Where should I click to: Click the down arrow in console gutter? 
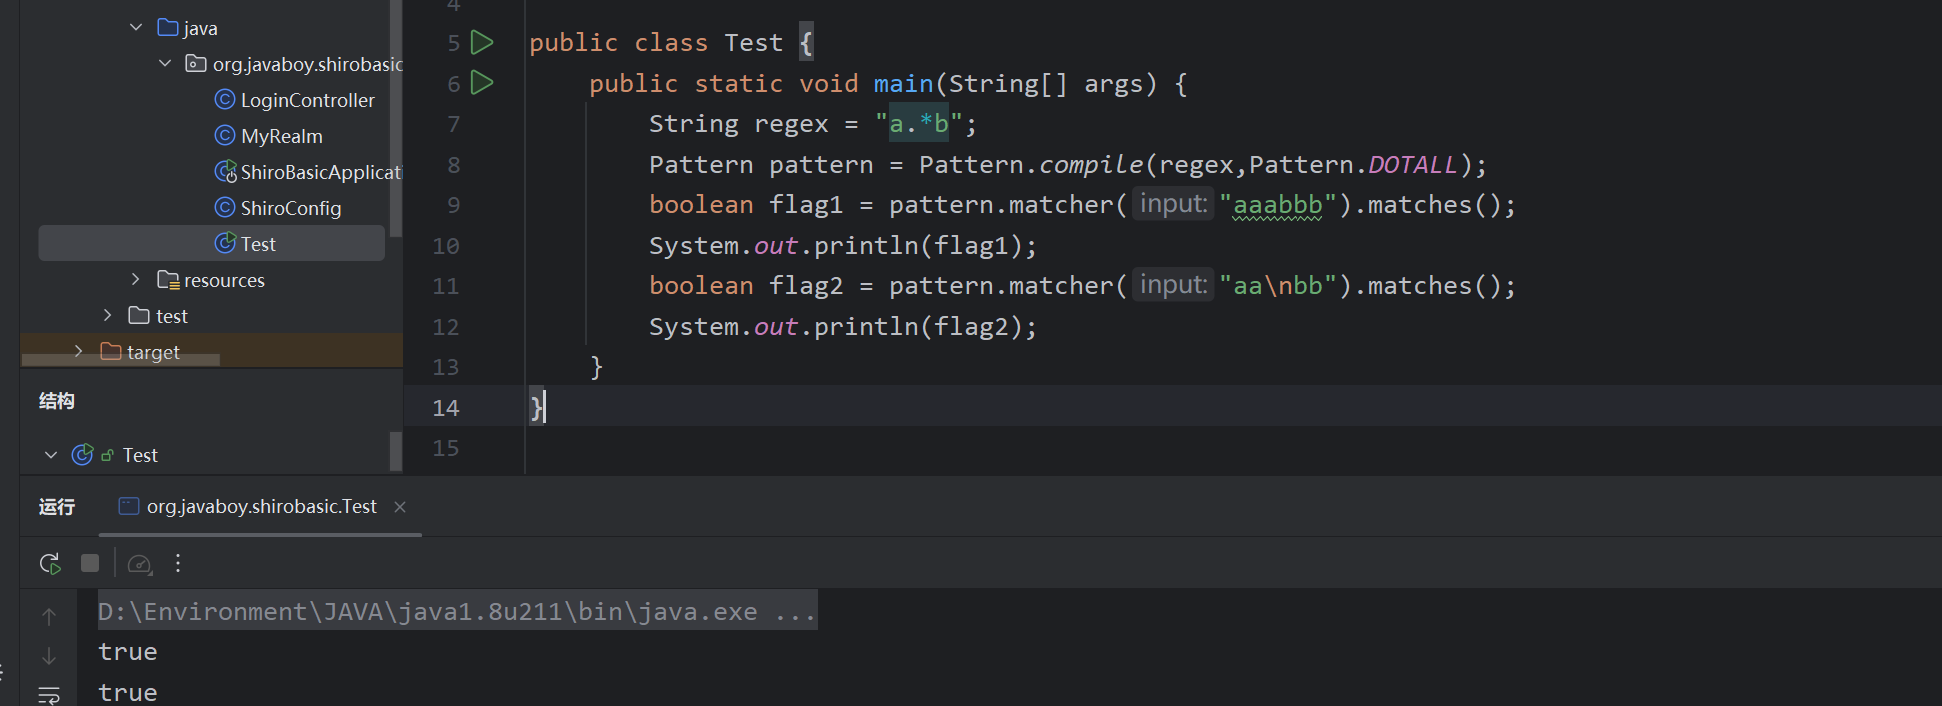pyautogui.click(x=49, y=656)
